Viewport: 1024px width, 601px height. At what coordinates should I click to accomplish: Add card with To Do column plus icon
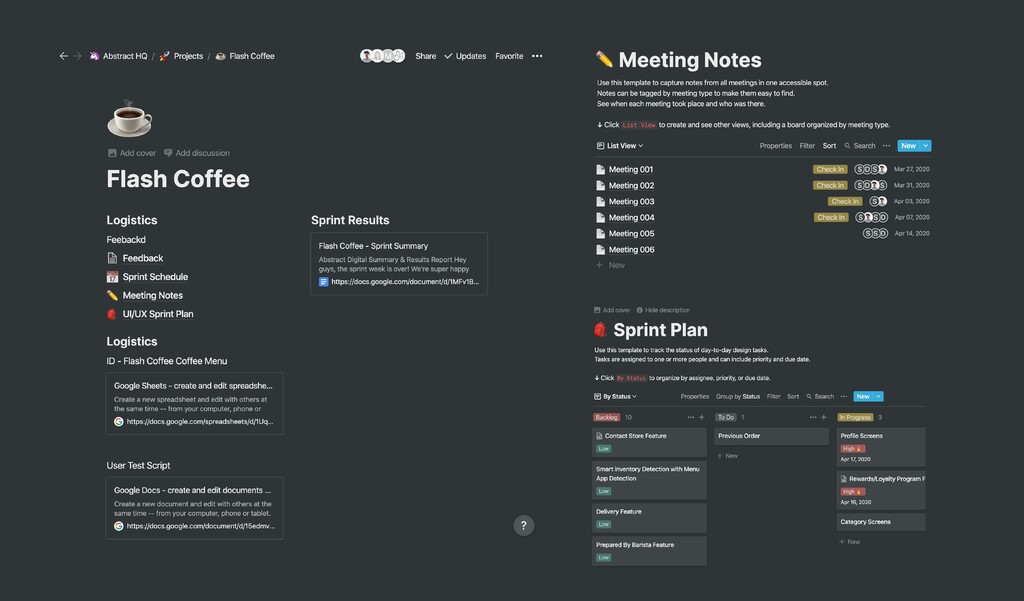[x=824, y=417]
